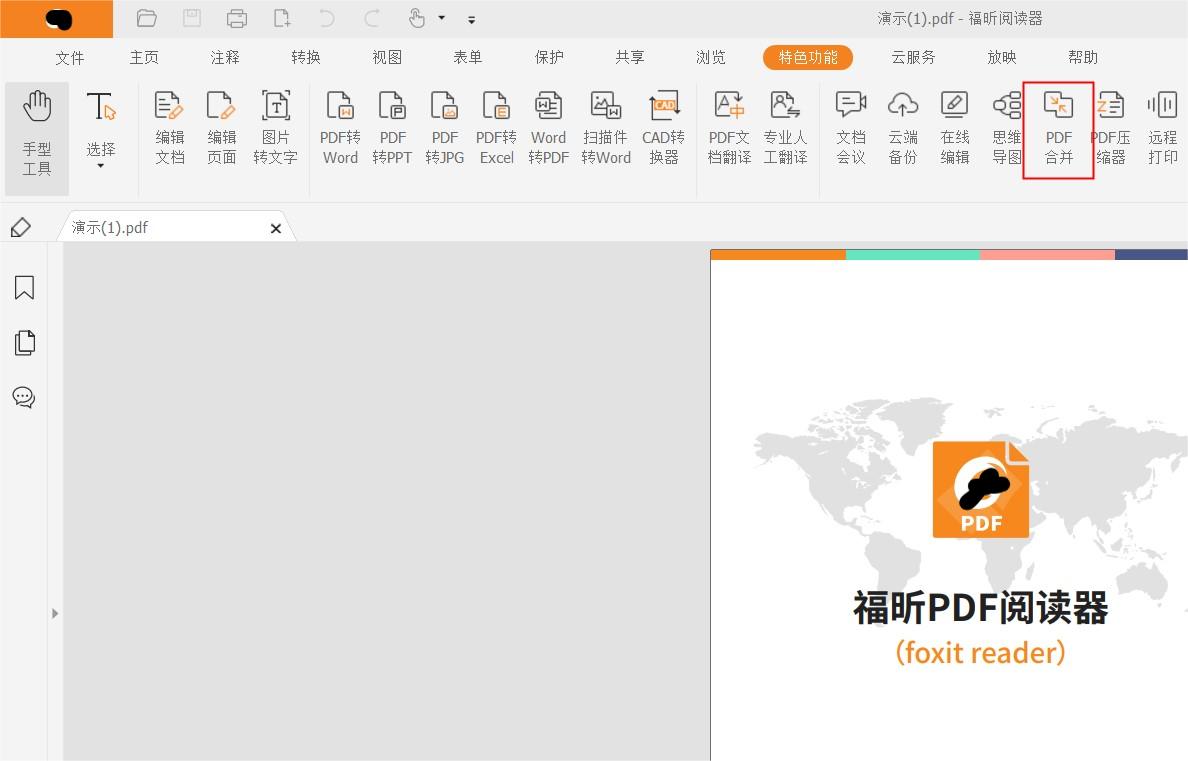Open the bookmarks panel in sidebar
The height and width of the screenshot is (761, 1188).
click(23, 287)
